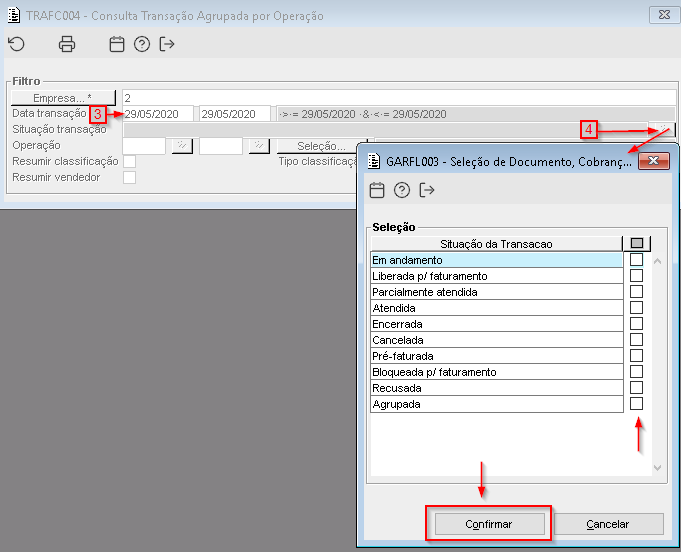The height and width of the screenshot is (552, 681).
Task: Click the Cancelar button
Action: pos(608,524)
